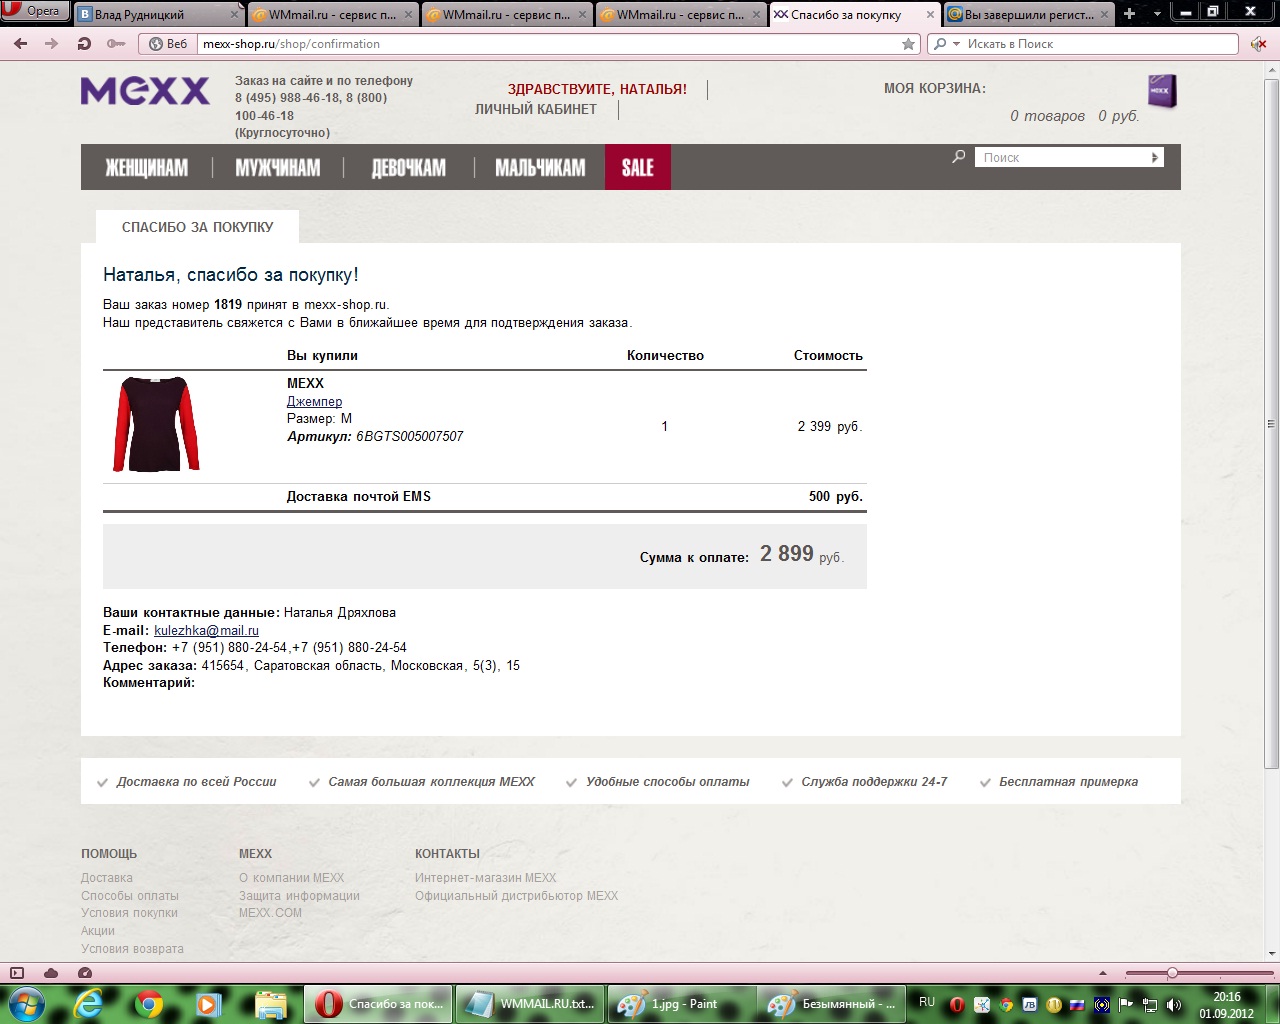
Task: Open the Windows Start button
Action: (x=26, y=1003)
